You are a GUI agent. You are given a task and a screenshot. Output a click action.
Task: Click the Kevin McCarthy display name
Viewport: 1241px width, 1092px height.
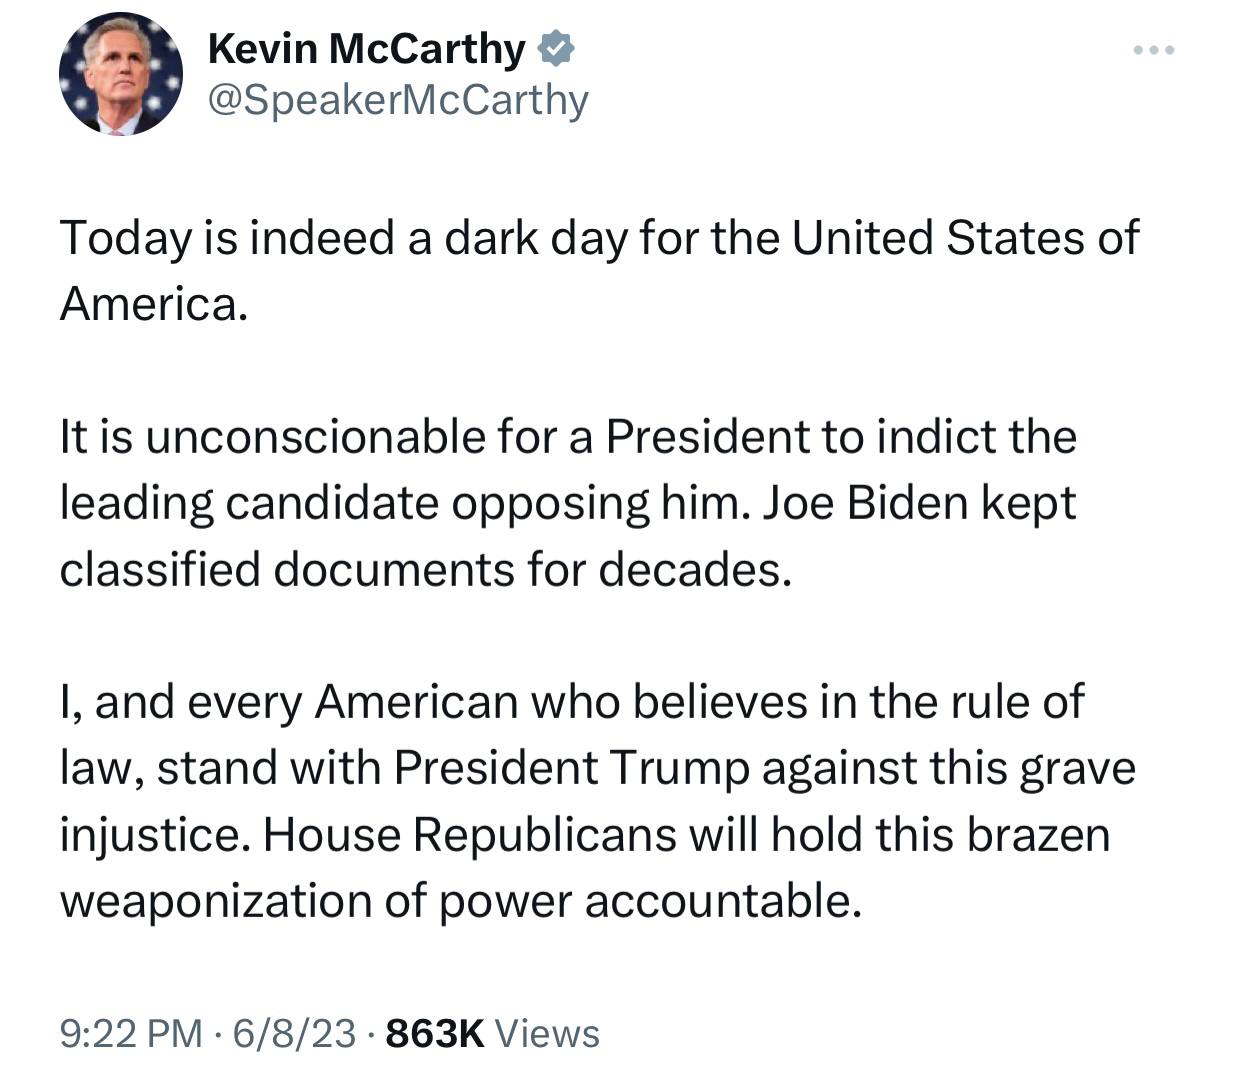click(366, 48)
